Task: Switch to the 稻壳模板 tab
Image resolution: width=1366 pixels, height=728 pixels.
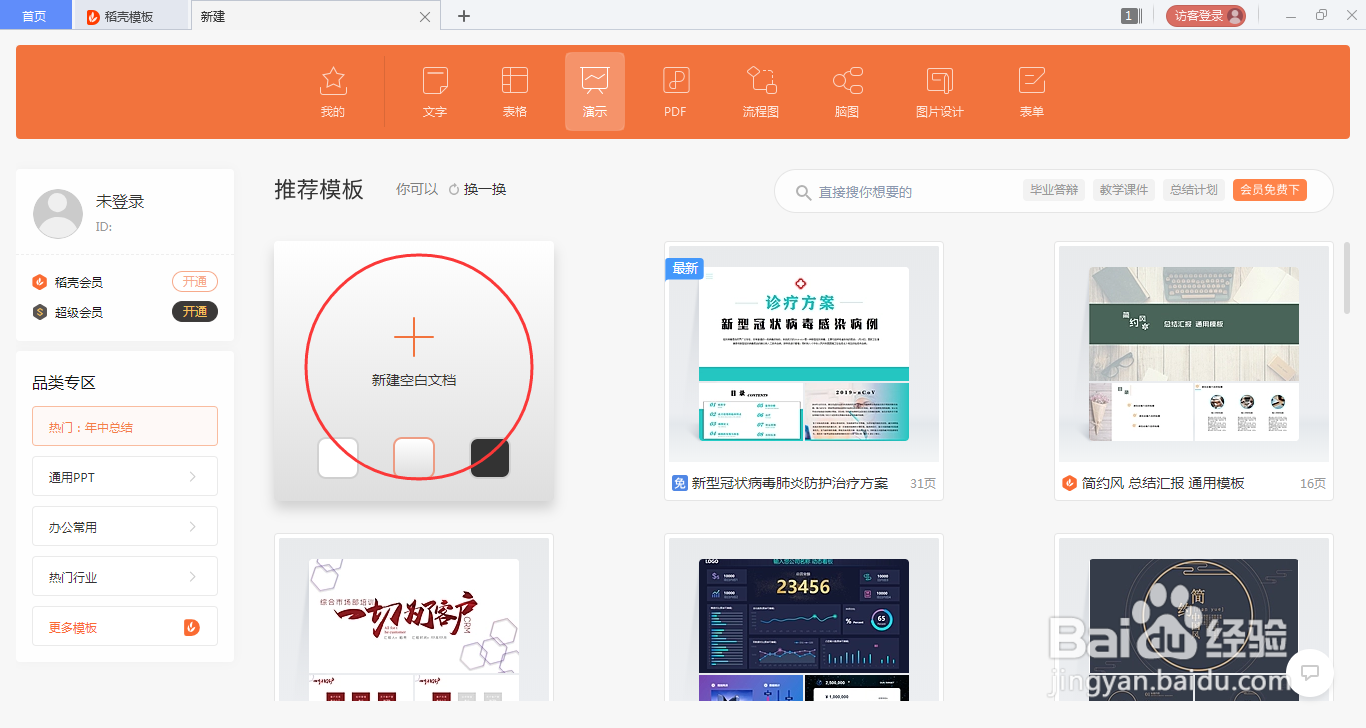Action: (x=131, y=15)
